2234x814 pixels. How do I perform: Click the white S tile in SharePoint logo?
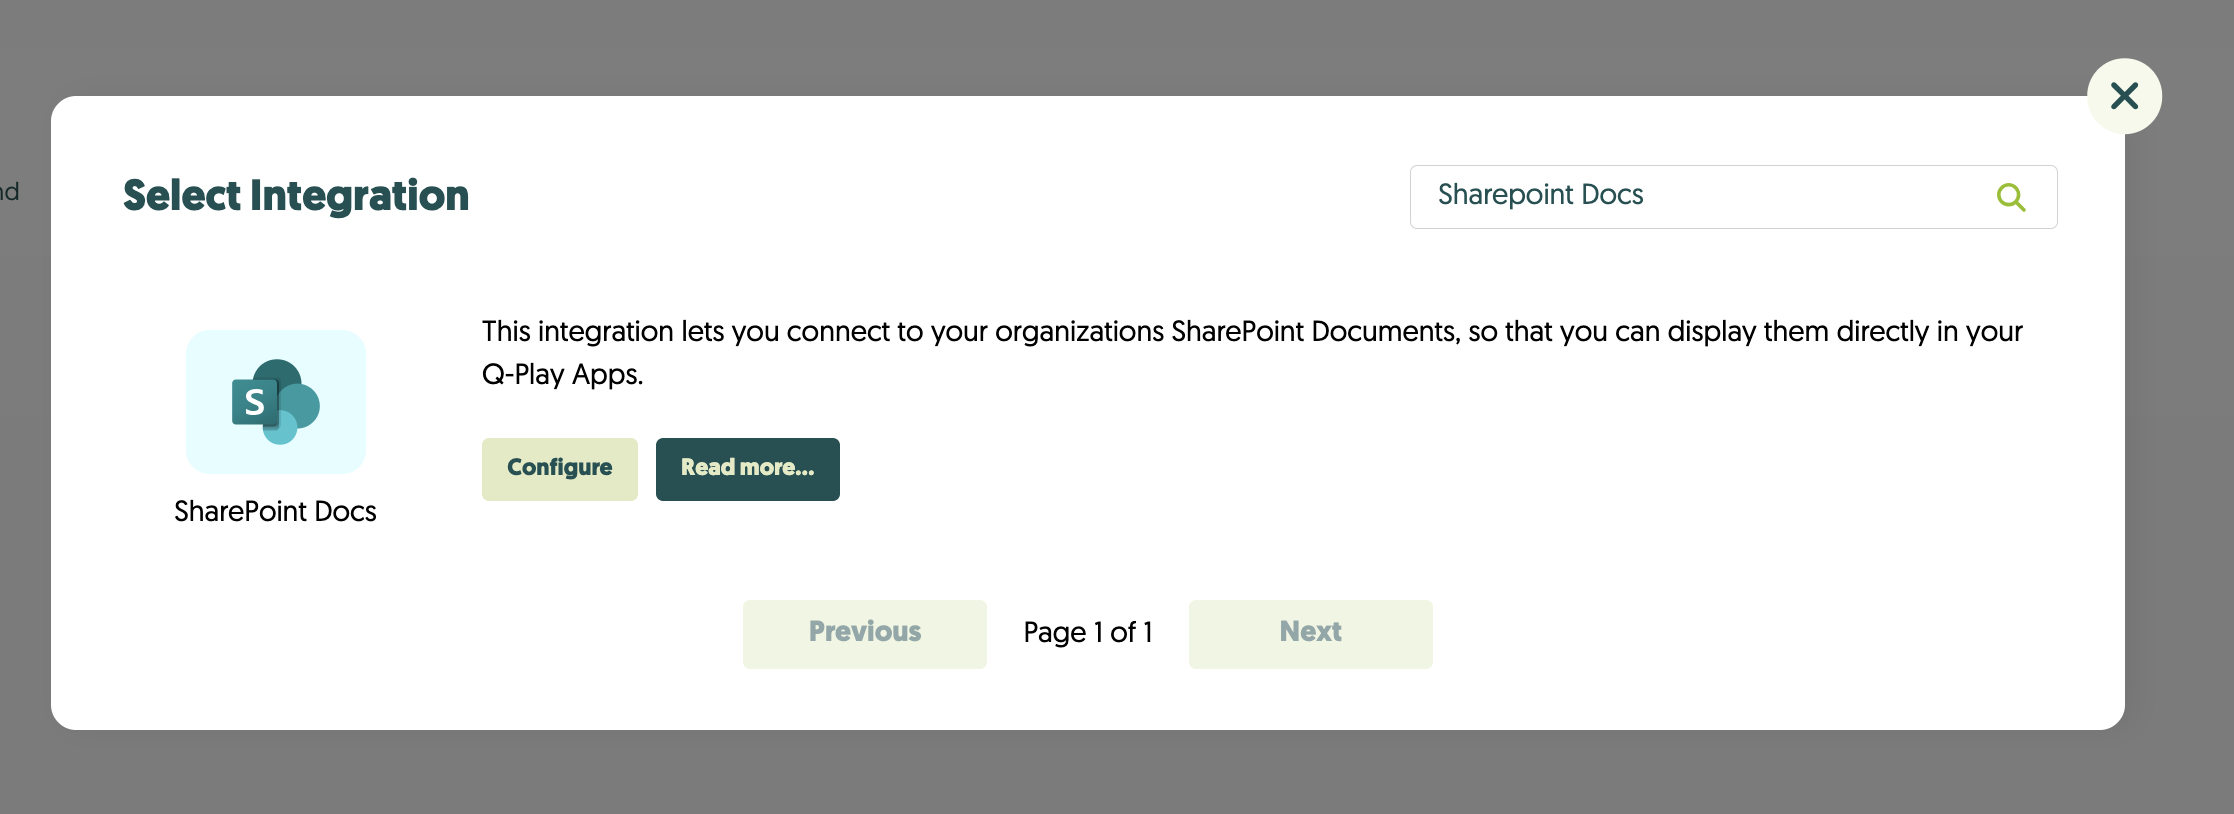click(x=254, y=402)
